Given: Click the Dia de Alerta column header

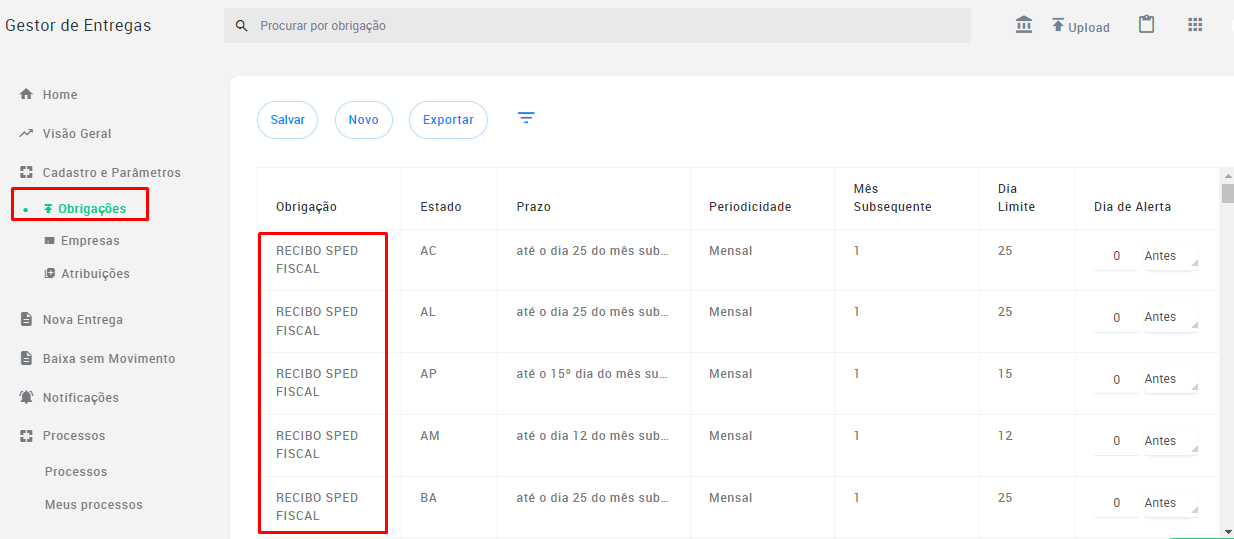Looking at the screenshot, I should point(1132,207).
